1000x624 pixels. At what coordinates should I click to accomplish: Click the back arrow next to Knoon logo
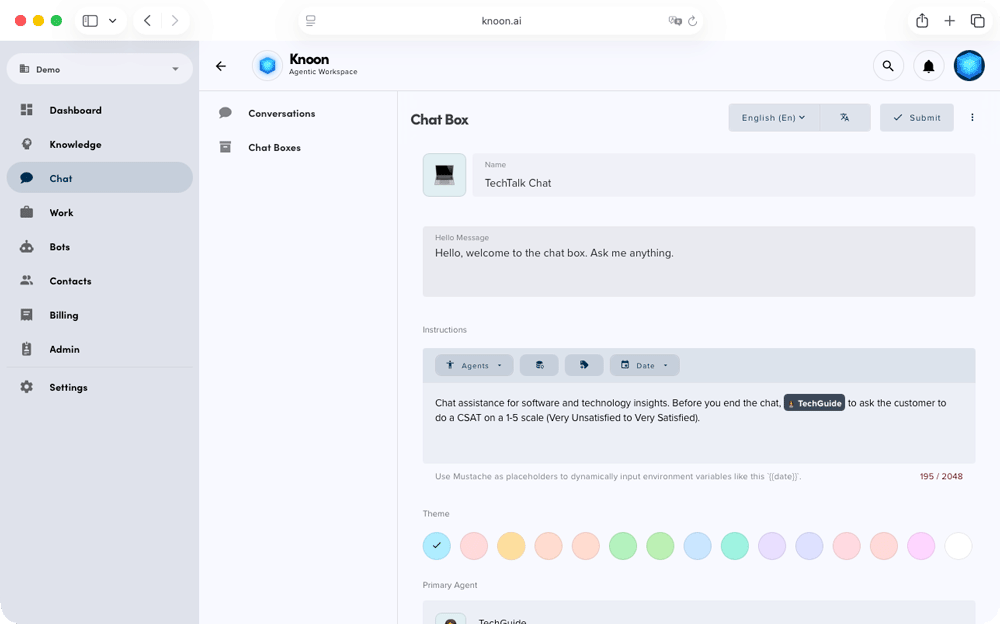[x=221, y=66]
